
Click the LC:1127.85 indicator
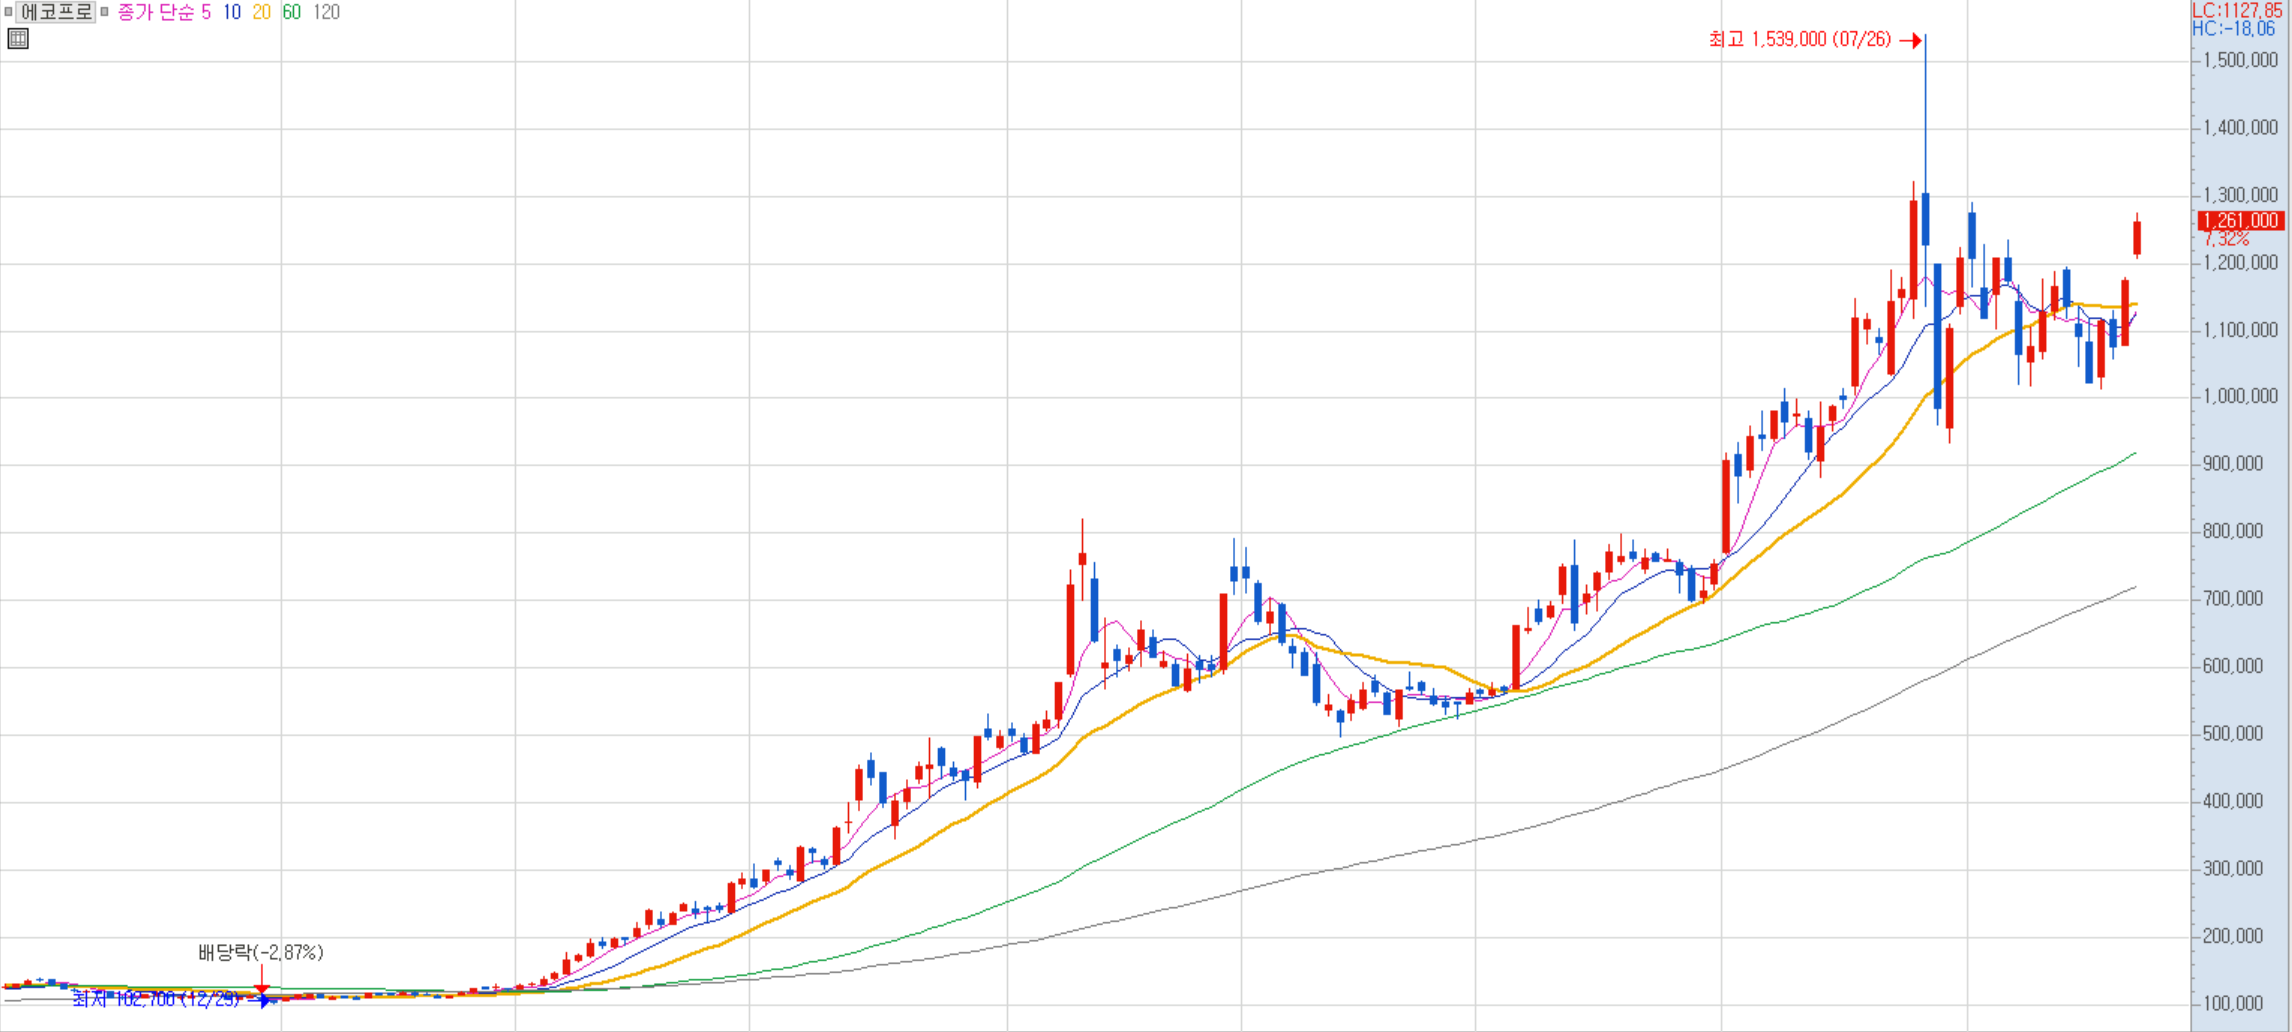click(x=2237, y=10)
